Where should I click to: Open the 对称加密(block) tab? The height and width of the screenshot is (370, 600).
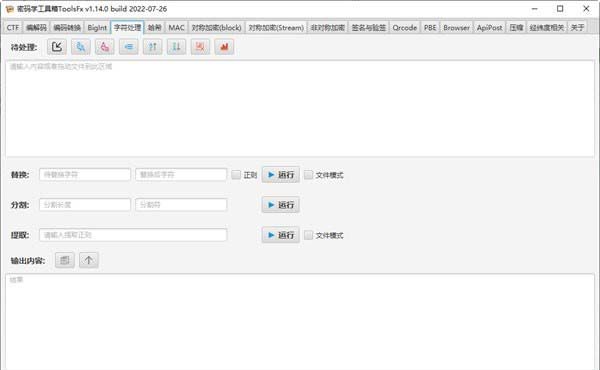point(217,28)
